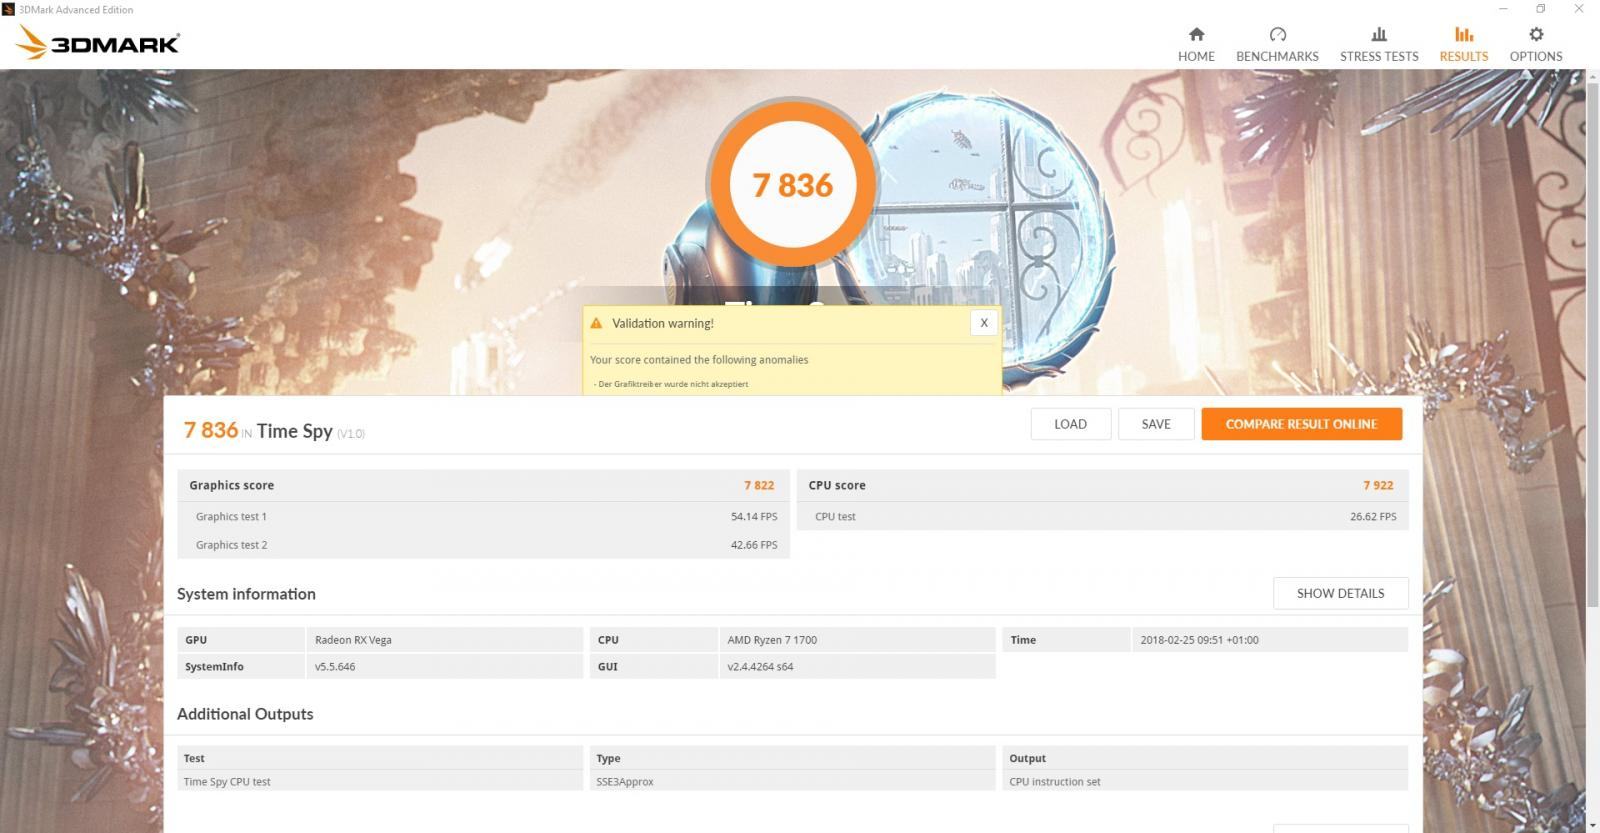Click the 'Output' column header

[1027, 758]
